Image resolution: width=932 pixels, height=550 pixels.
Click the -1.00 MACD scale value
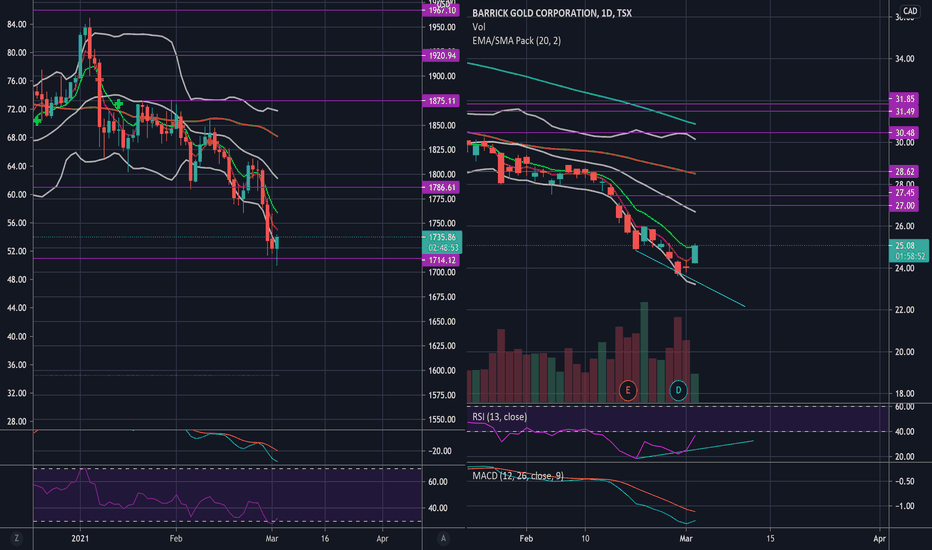(x=905, y=506)
